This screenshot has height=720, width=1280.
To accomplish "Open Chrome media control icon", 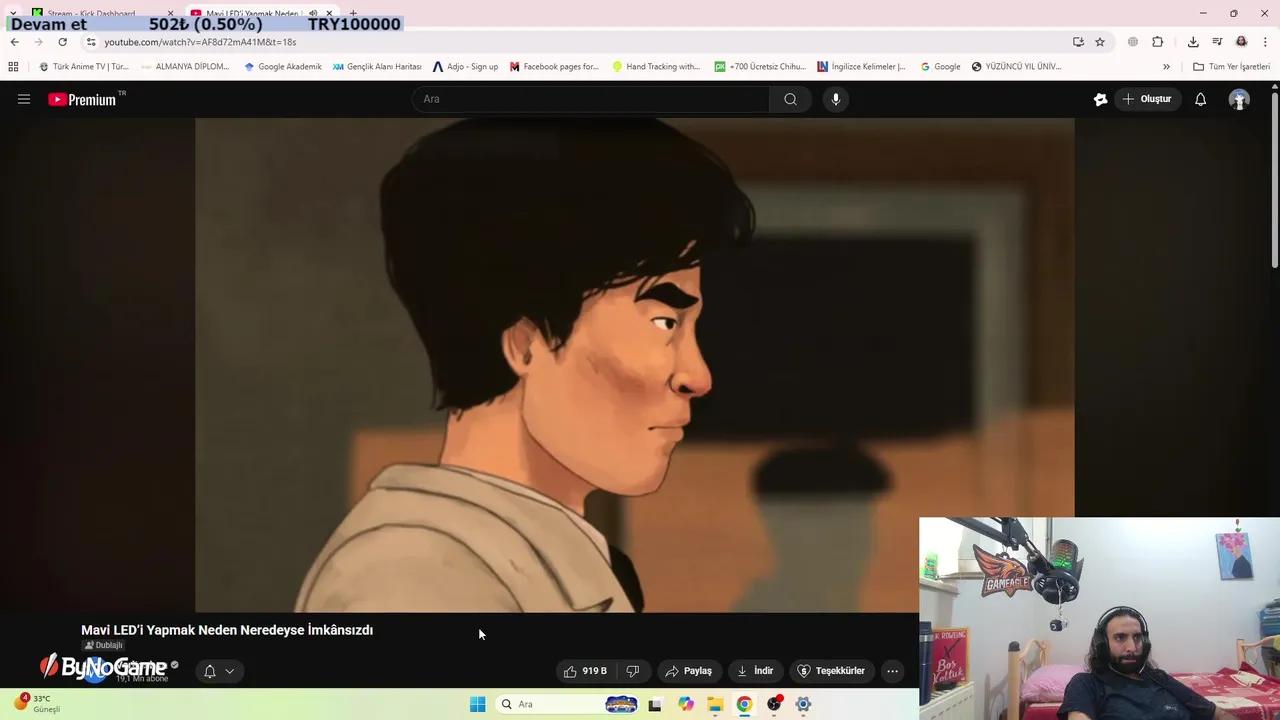I will pos(1217,42).
